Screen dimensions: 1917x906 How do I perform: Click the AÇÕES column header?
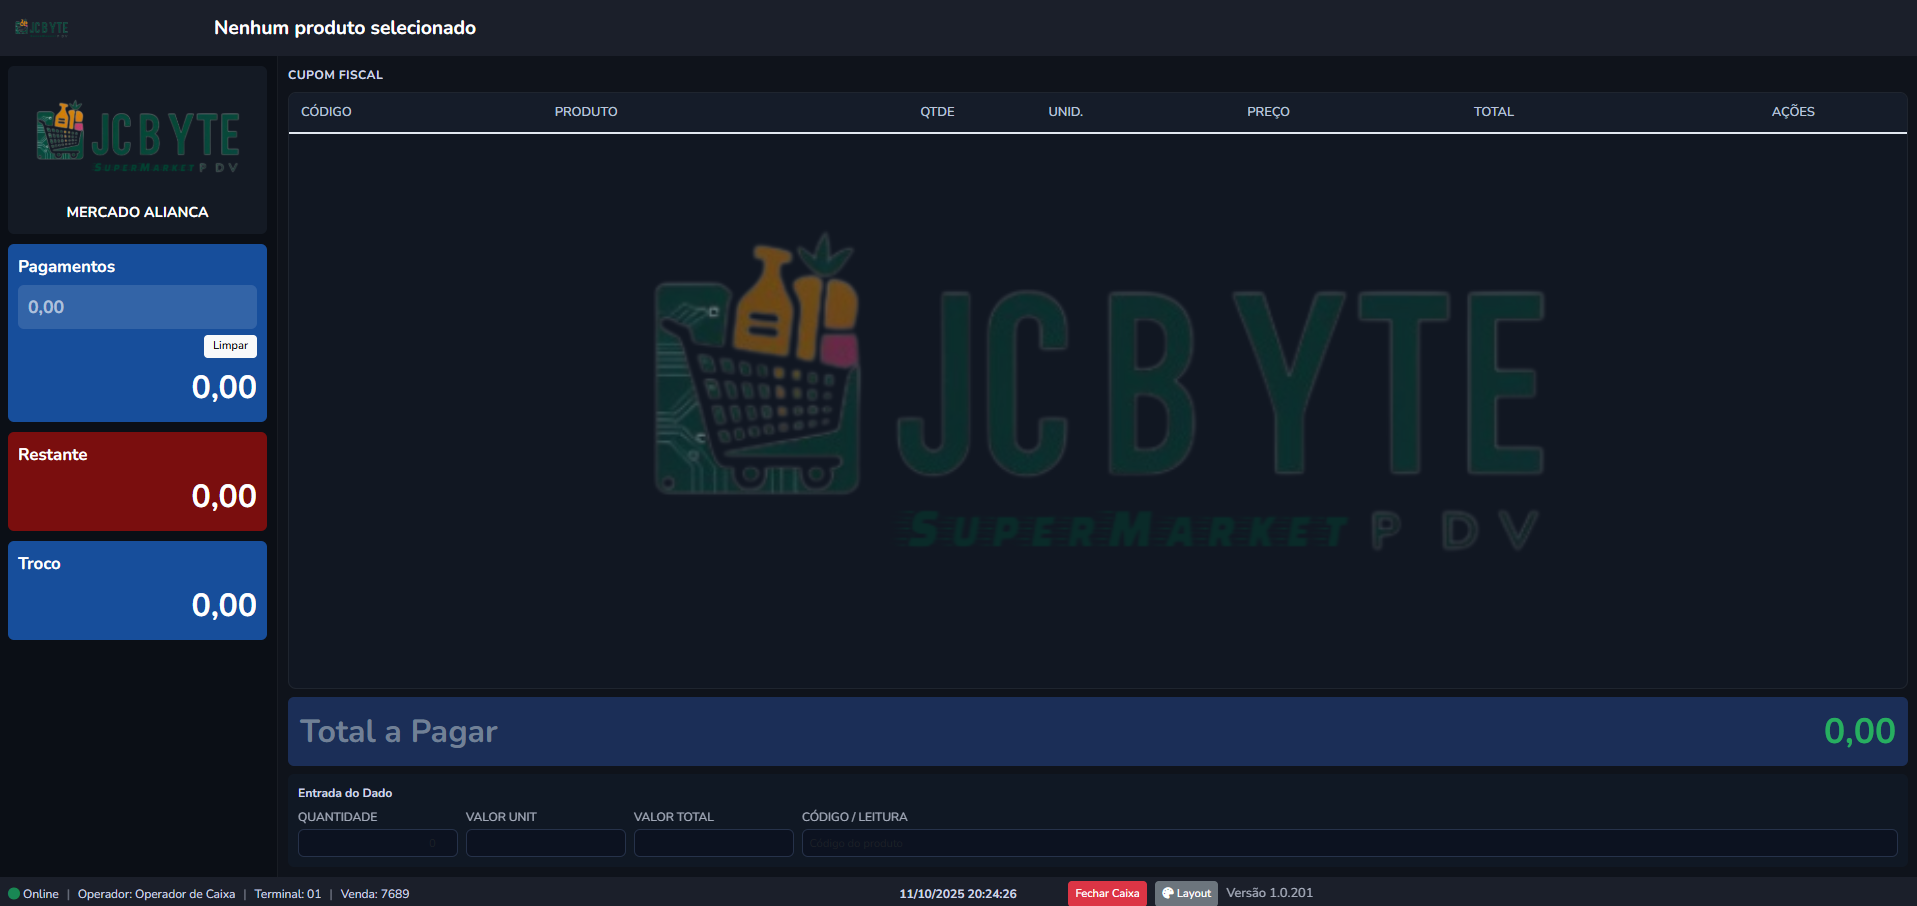pos(1793,112)
